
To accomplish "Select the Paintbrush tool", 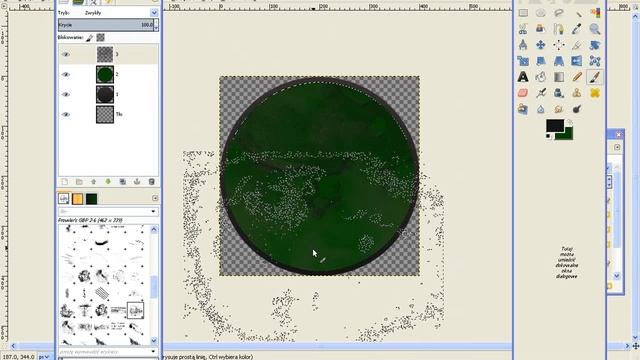I will (x=595, y=77).
